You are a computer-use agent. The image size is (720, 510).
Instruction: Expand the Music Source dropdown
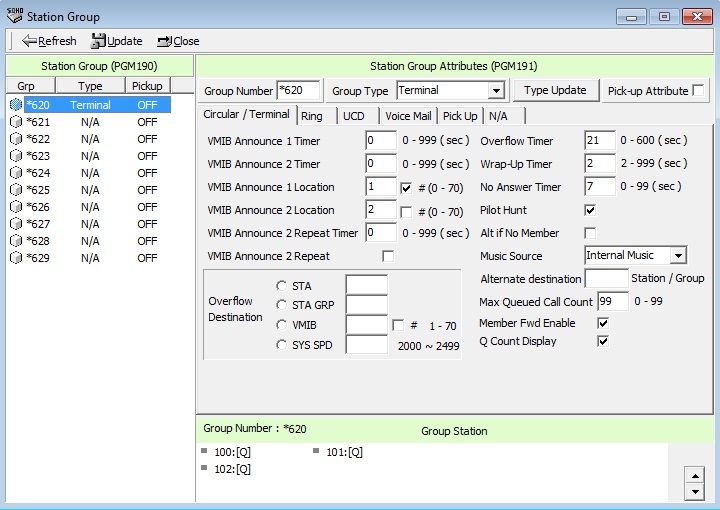point(678,256)
